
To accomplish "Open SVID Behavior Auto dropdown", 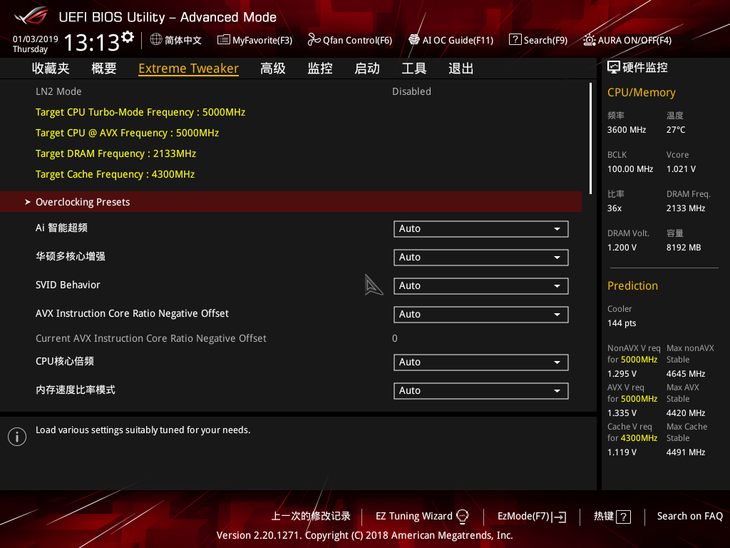I will point(480,286).
